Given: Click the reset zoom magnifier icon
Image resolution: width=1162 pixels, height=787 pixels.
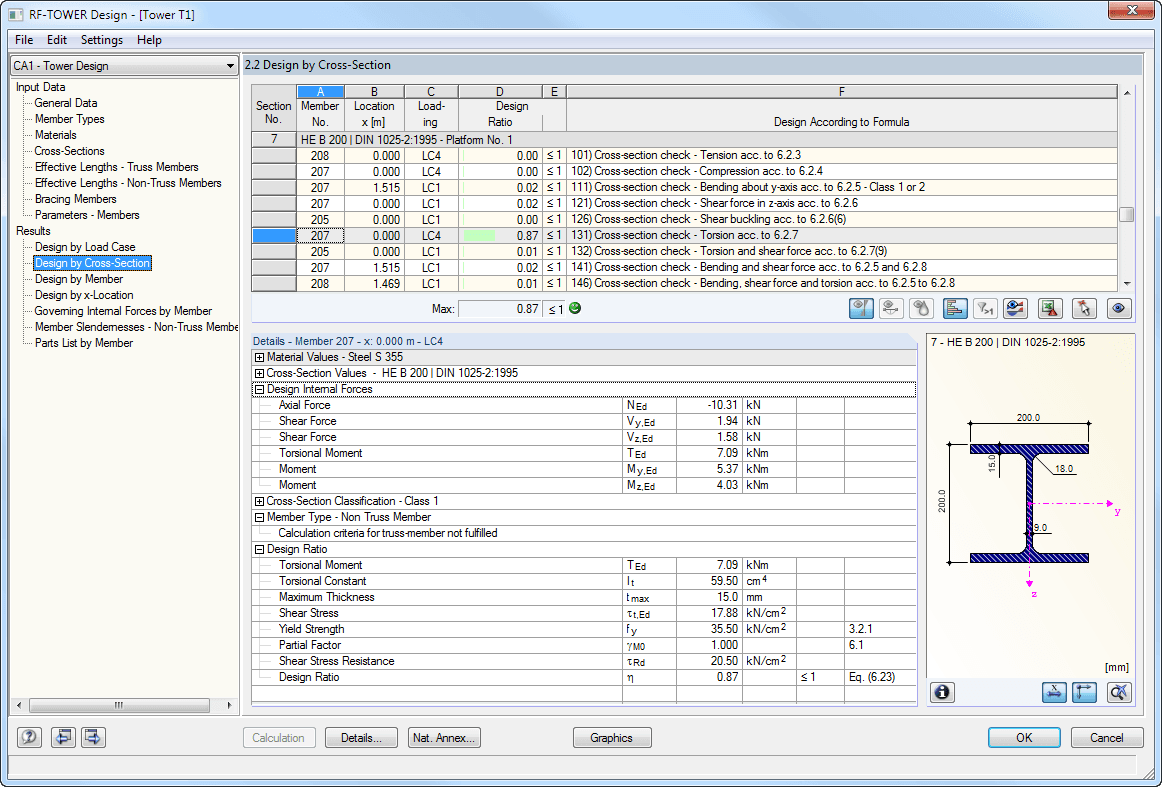Looking at the screenshot, I should point(1119,692).
